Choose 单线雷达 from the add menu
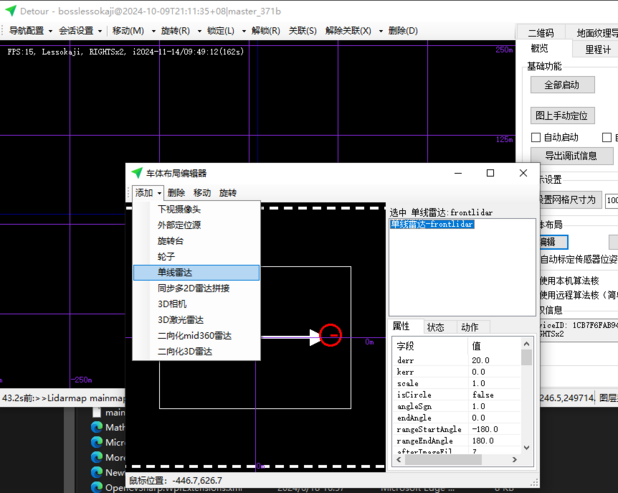The height and width of the screenshot is (493, 618). click(175, 272)
